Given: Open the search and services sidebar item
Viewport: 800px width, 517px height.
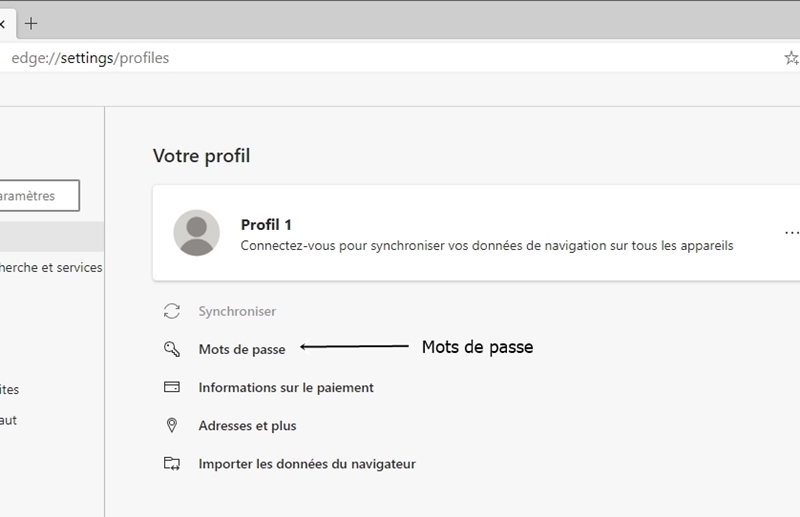Looking at the screenshot, I should click(51, 267).
